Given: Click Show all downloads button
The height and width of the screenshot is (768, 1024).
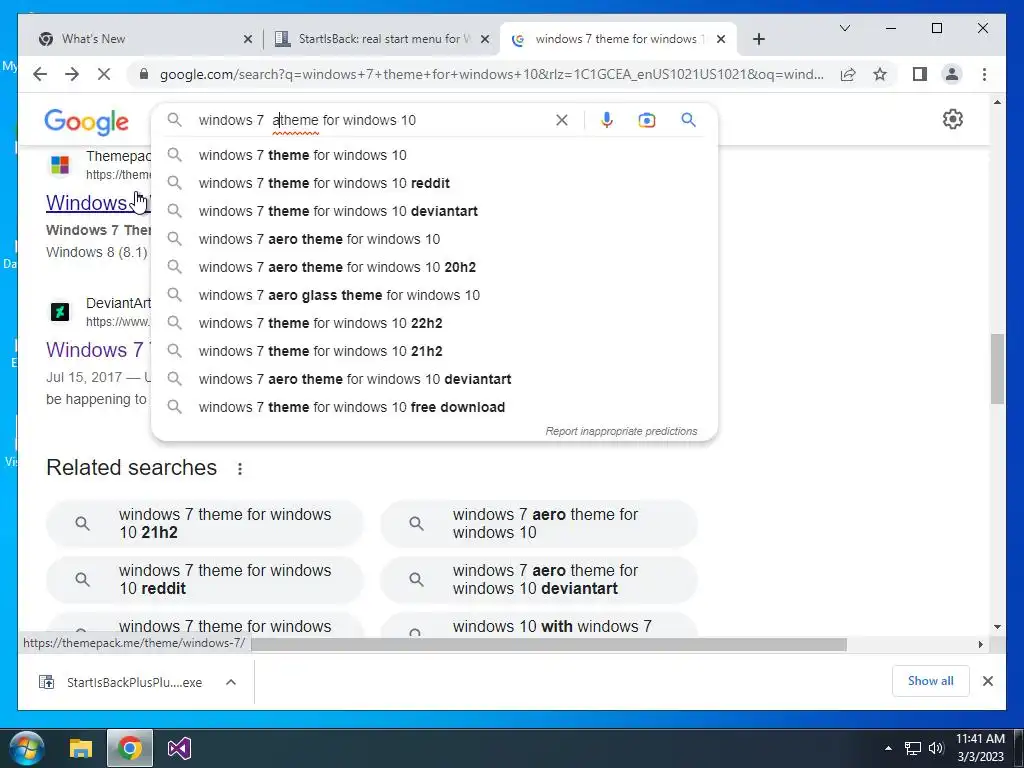Looking at the screenshot, I should pyautogui.click(x=930, y=681).
